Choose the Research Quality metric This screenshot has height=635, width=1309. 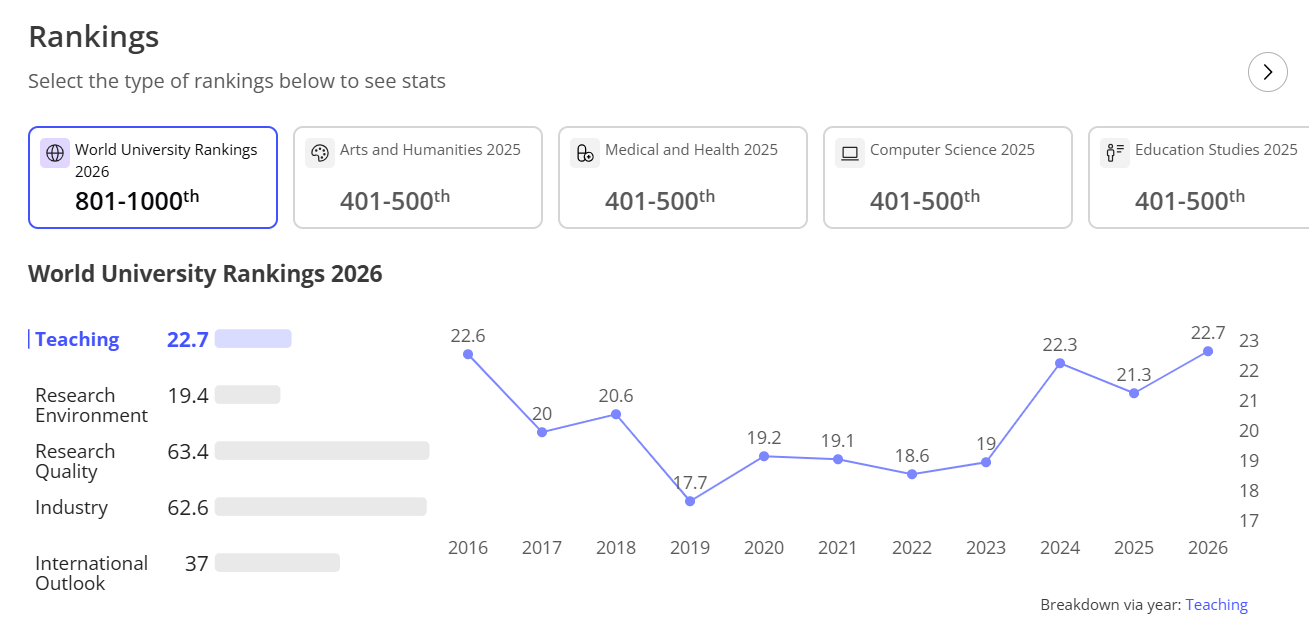point(75,461)
